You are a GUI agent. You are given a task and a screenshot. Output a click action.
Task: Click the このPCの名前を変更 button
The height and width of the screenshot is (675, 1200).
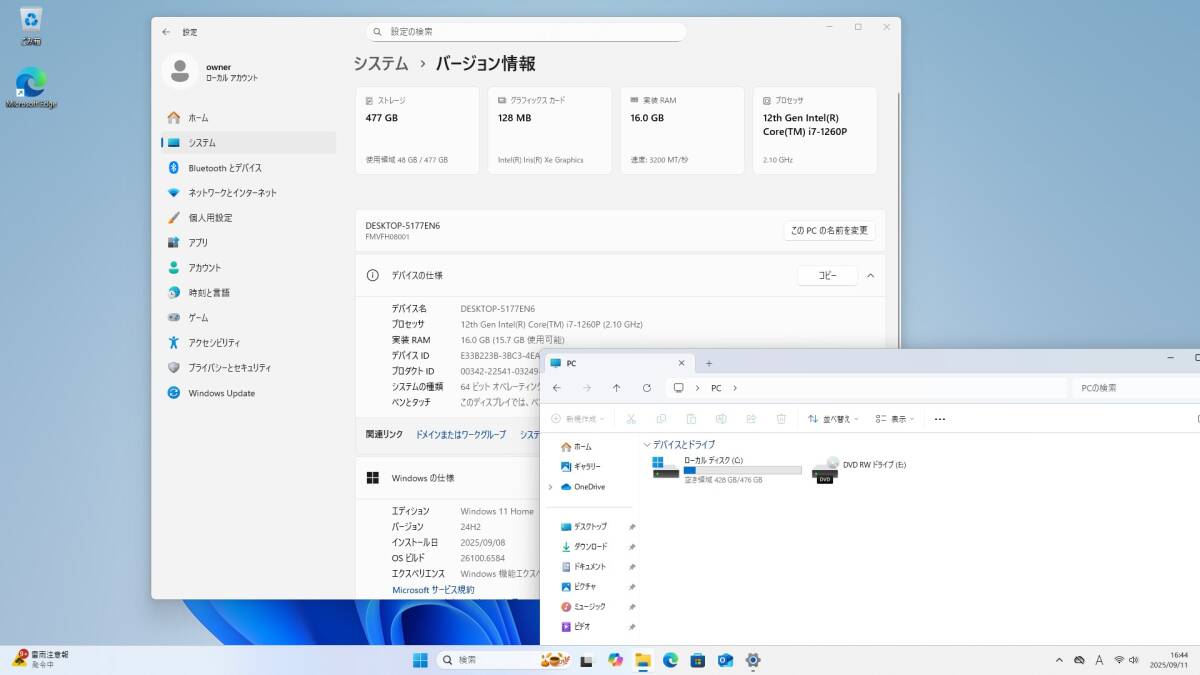pyautogui.click(x=828, y=230)
